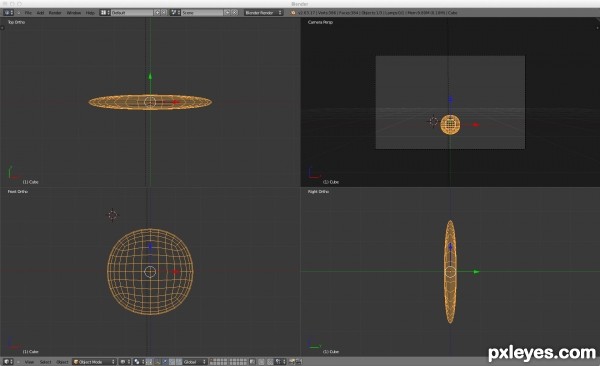
Task: Click the Top Ortho viewport label
Action: (x=16, y=22)
